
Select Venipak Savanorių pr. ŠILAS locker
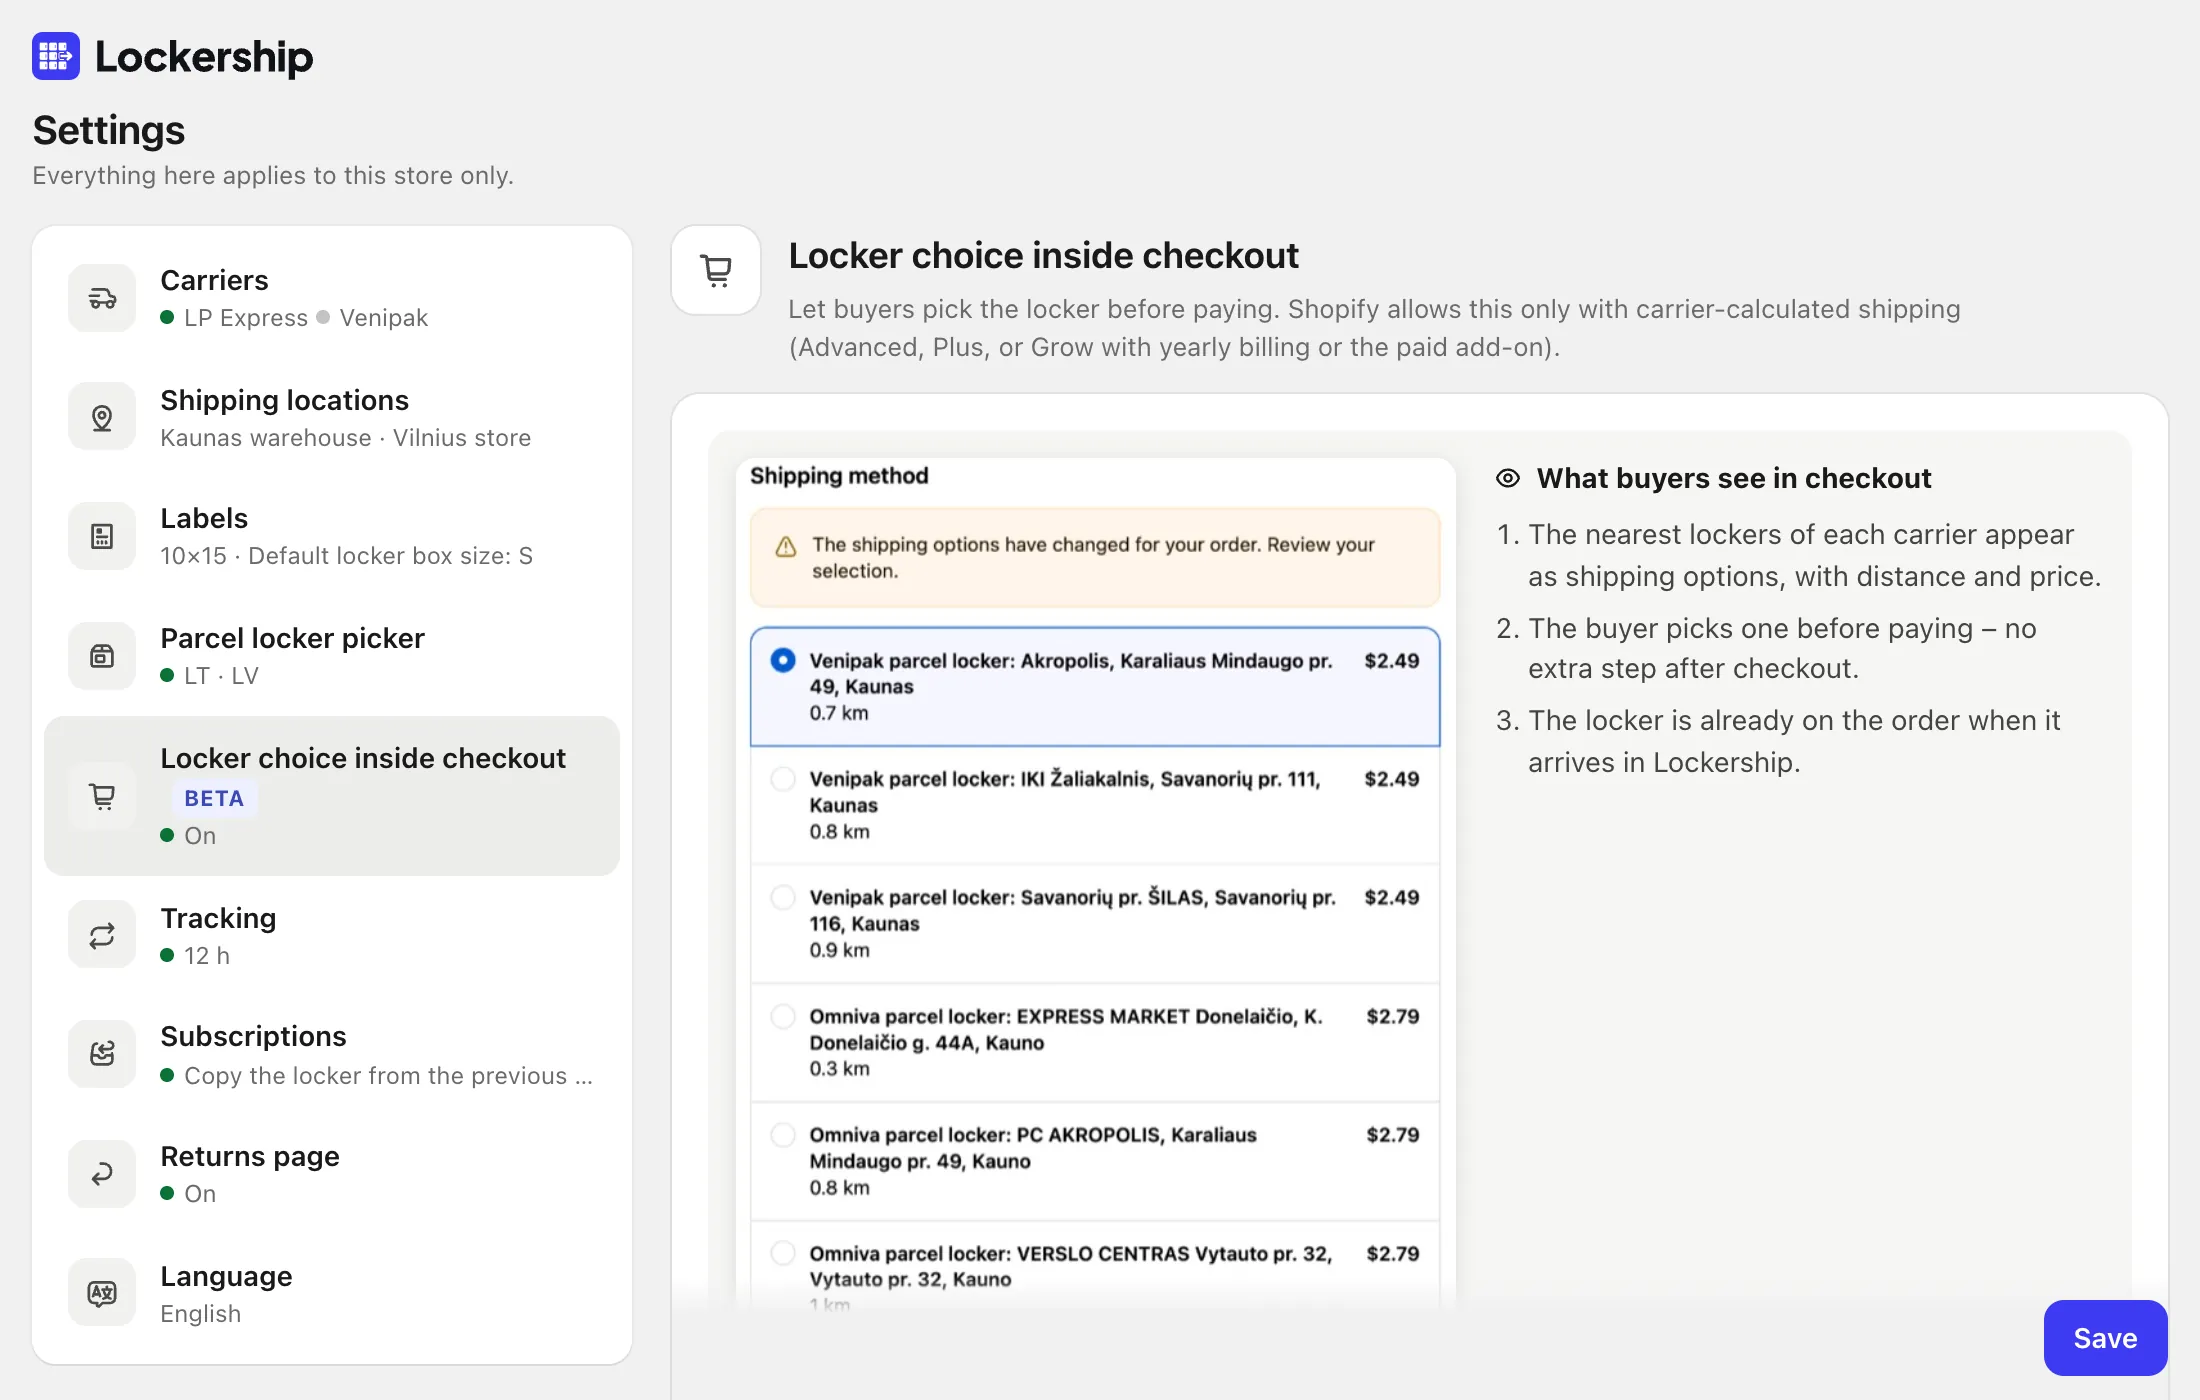1095,923
